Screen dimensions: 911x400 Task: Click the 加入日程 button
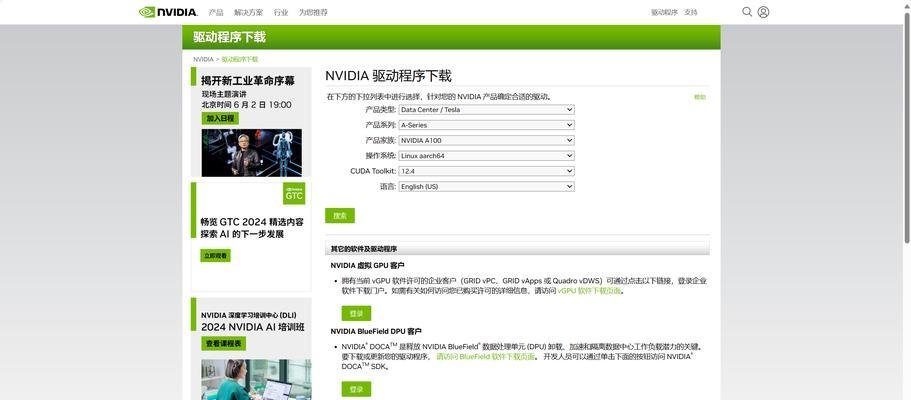(220, 118)
